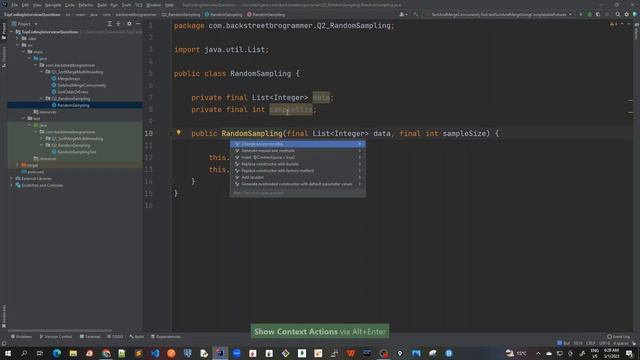Viewport: 640px width, 360px height.
Task: Expand the .idea folder arrow
Action: [18, 38]
